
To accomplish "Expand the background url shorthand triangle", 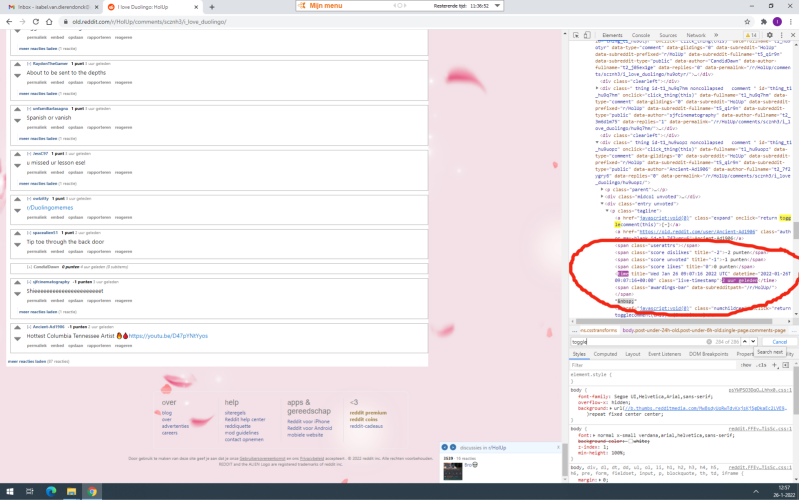I will click(610, 408).
